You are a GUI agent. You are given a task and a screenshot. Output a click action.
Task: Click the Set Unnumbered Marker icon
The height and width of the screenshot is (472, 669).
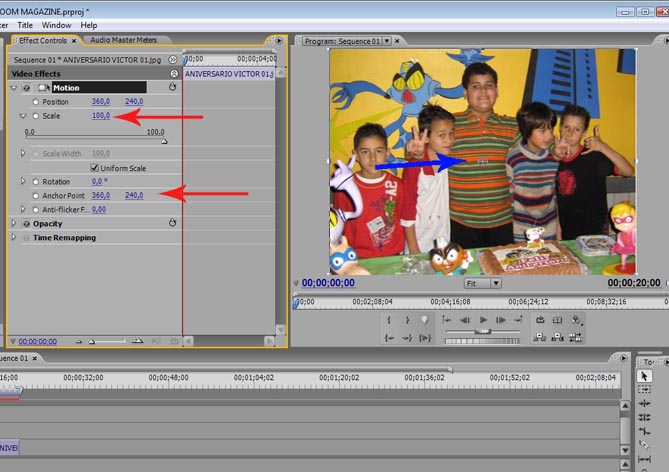pyautogui.click(x=425, y=320)
